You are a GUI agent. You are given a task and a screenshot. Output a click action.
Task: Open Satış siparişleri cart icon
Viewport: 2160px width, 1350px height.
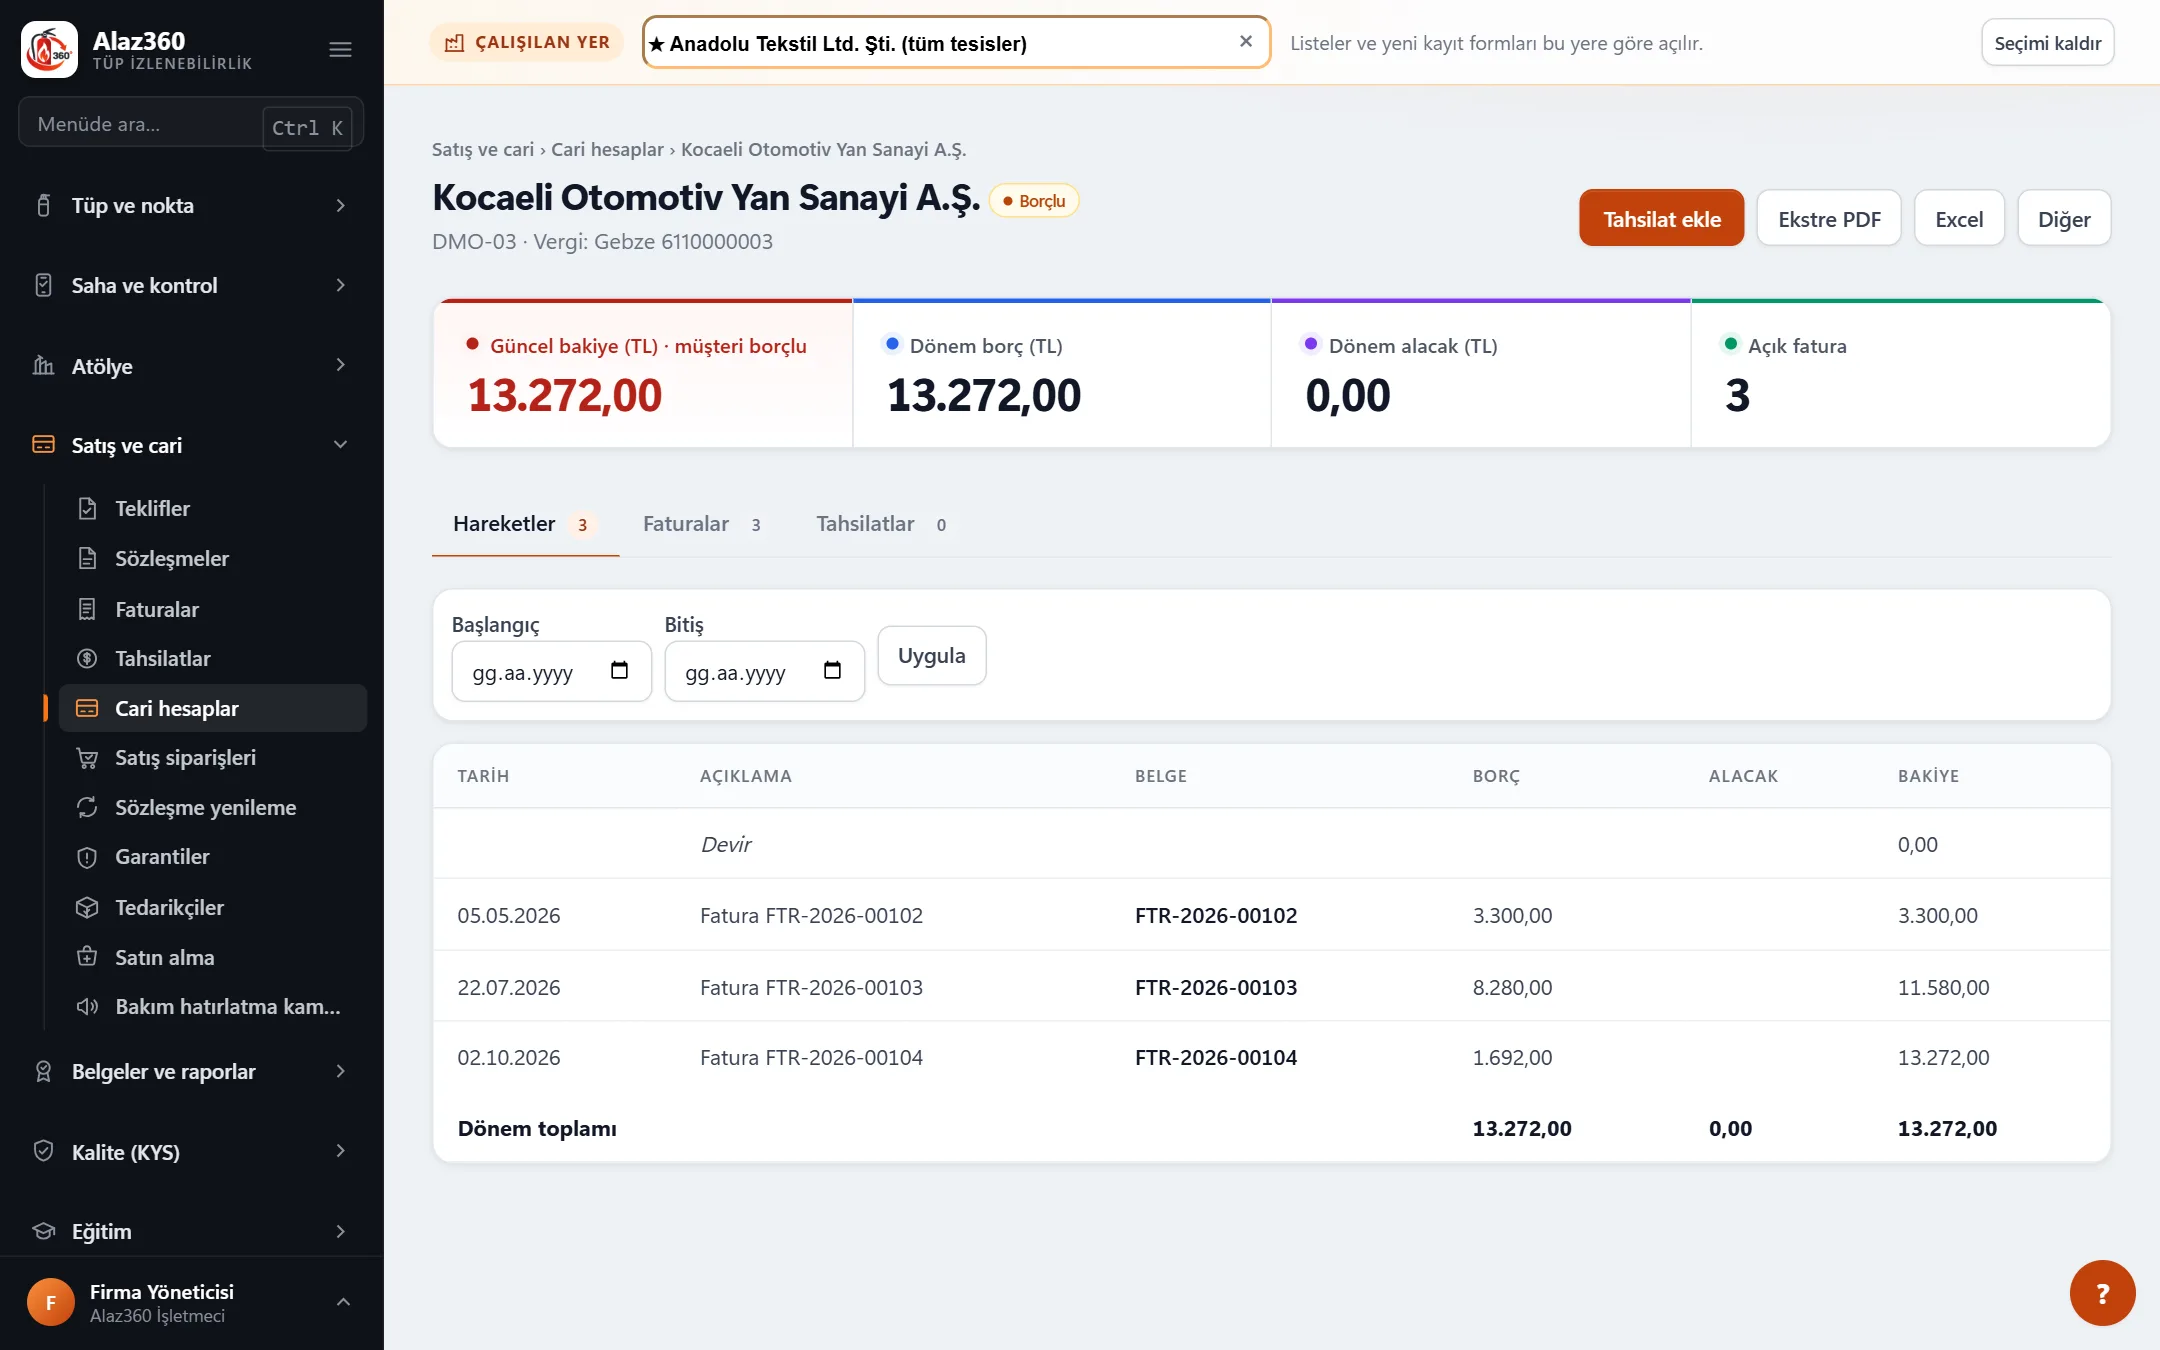click(x=87, y=758)
